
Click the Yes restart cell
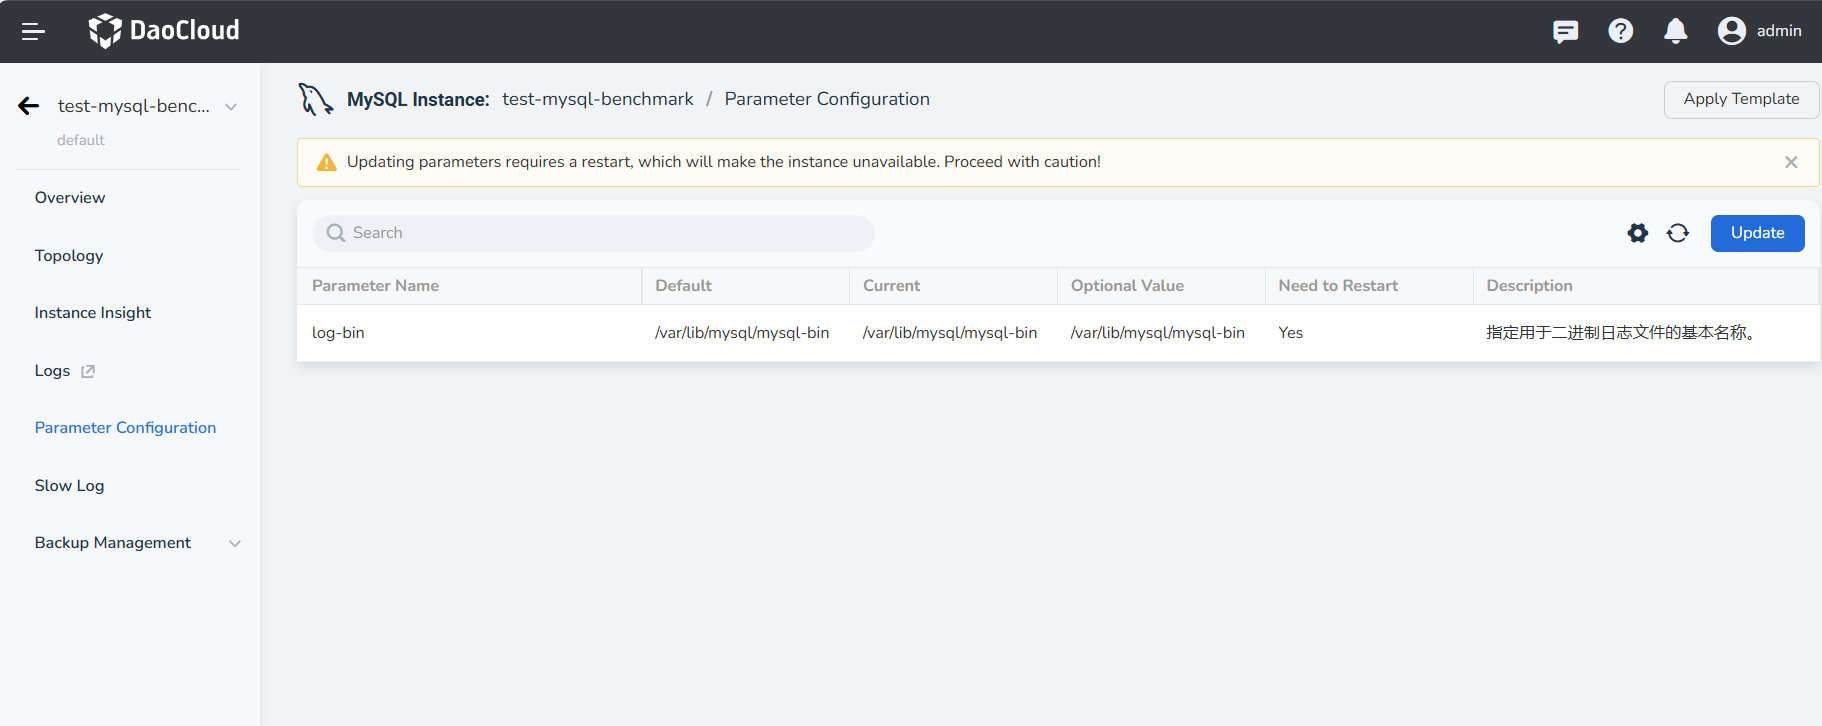(x=1291, y=333)
